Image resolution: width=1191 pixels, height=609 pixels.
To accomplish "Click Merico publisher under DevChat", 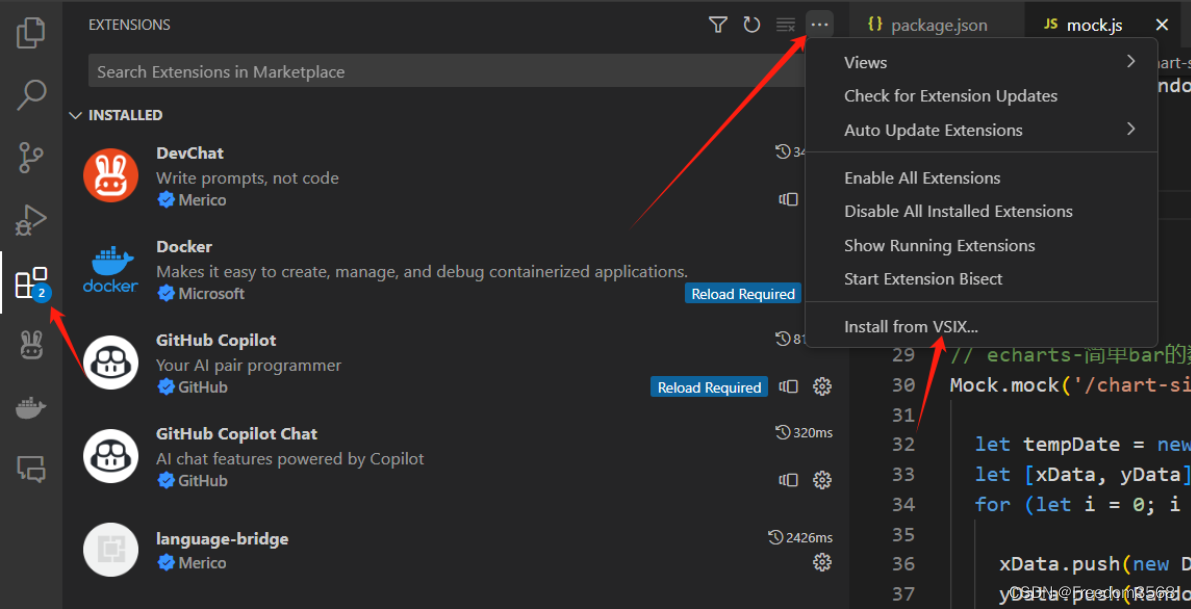I will (x=202, y=200).
